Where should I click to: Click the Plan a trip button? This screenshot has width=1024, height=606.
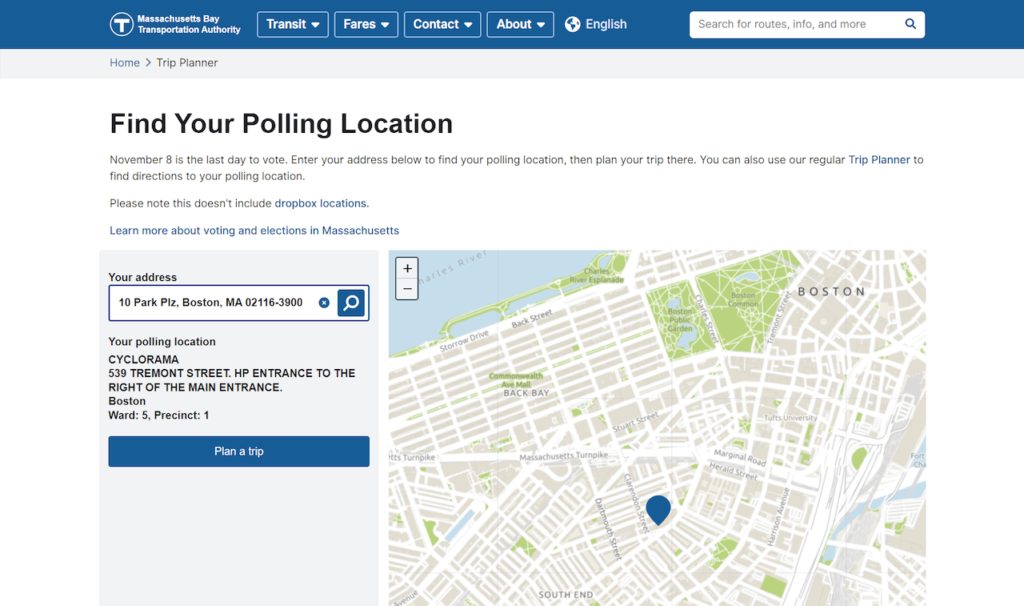pyautogui.click(x=239, y=451)
